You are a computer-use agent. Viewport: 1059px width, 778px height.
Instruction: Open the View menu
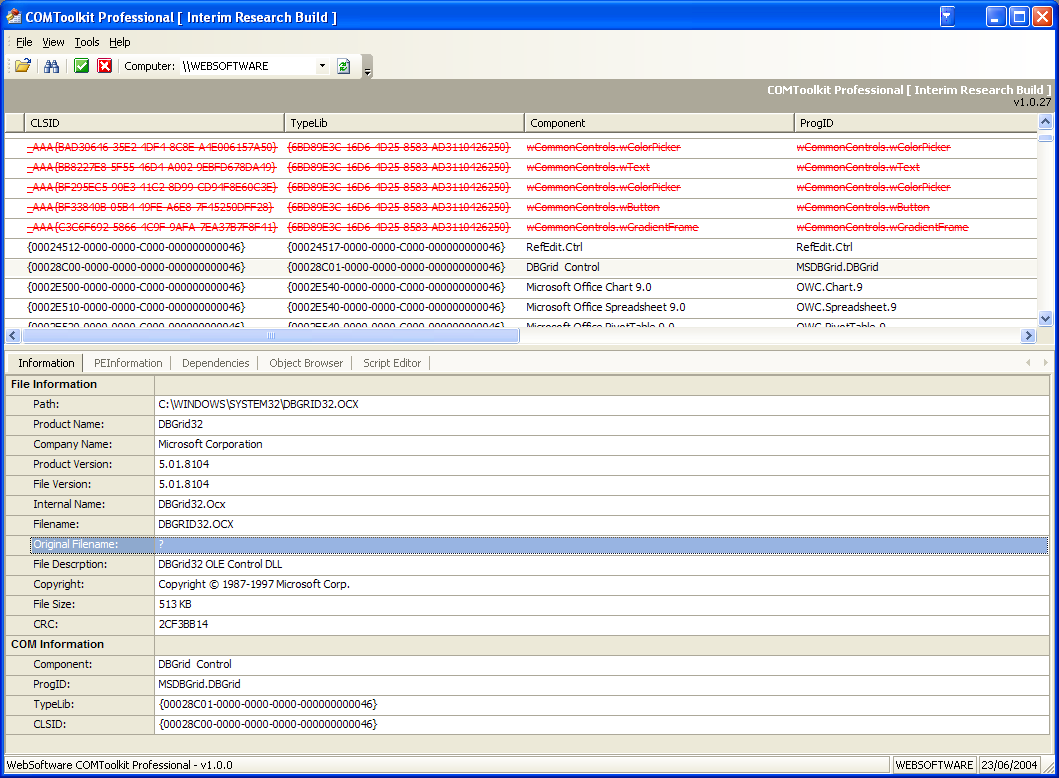pos(53,42)
